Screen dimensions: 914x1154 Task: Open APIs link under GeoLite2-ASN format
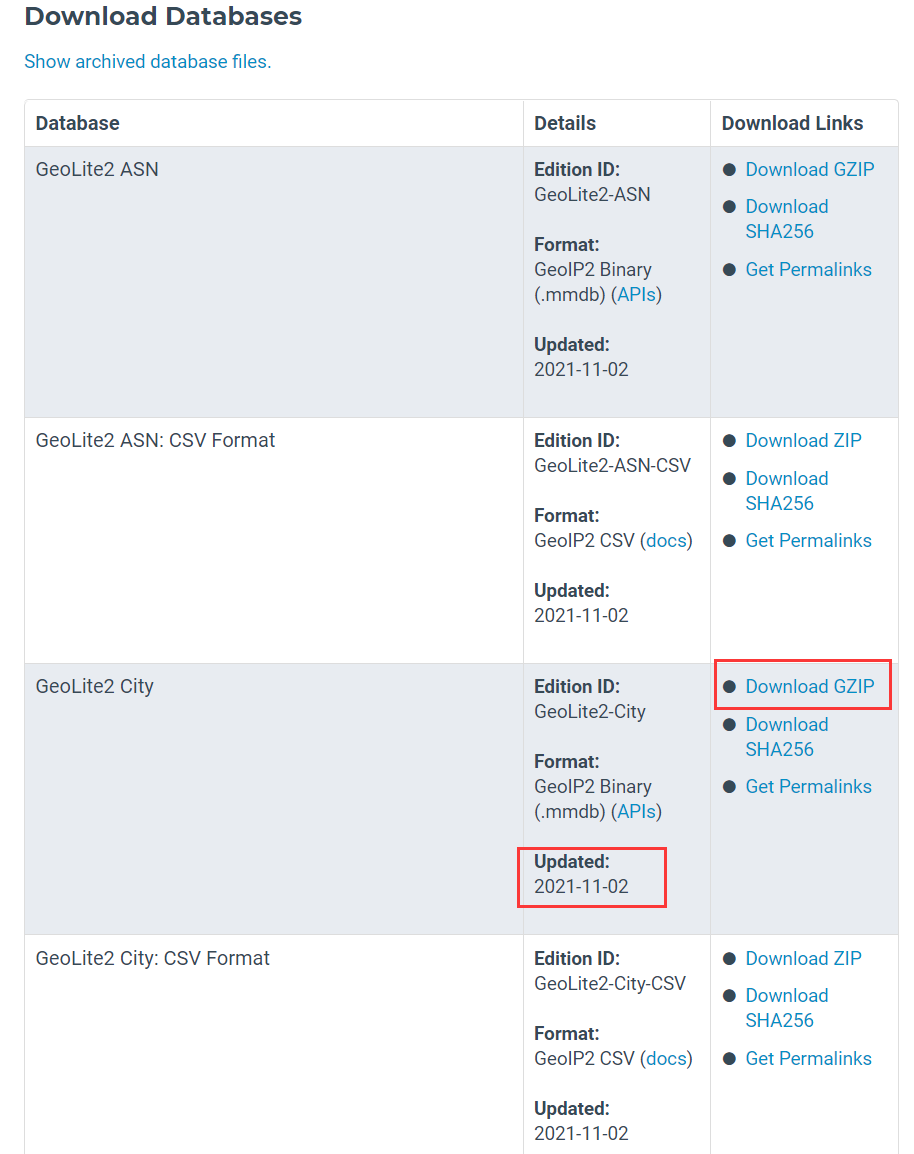[636, 294]
